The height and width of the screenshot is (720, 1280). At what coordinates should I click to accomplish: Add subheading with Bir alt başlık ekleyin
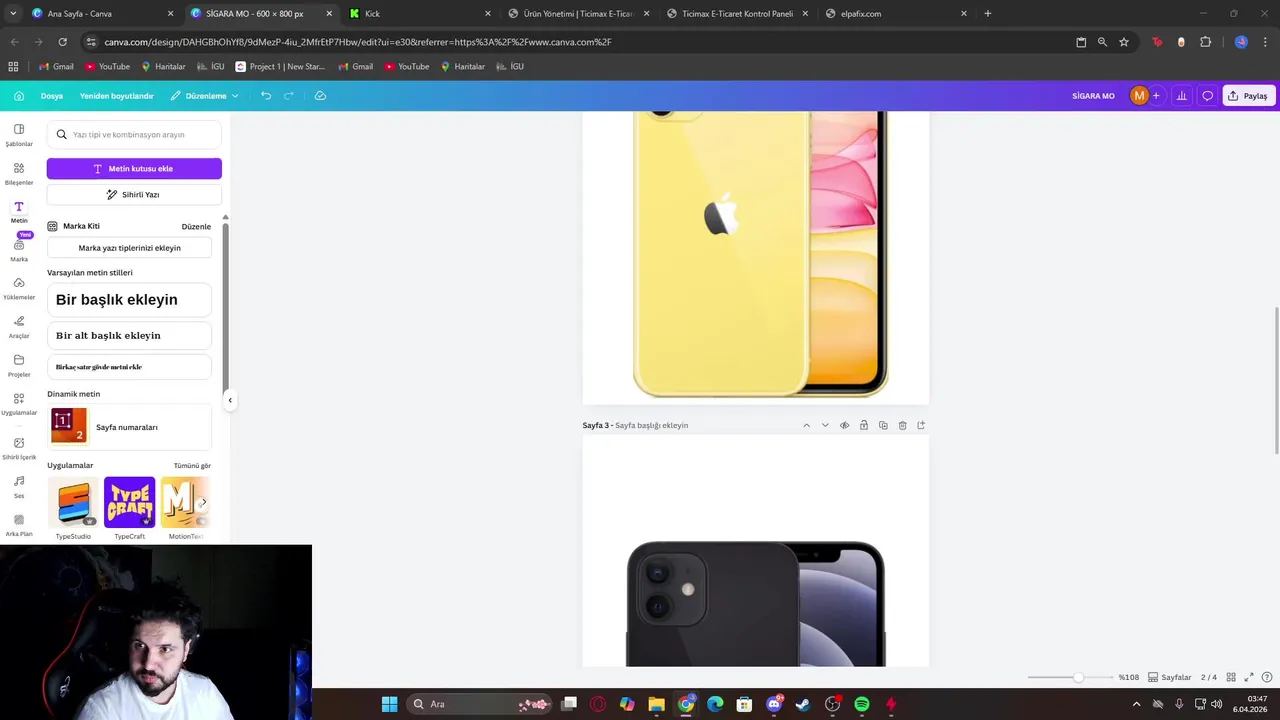click(x=130, y=336)
